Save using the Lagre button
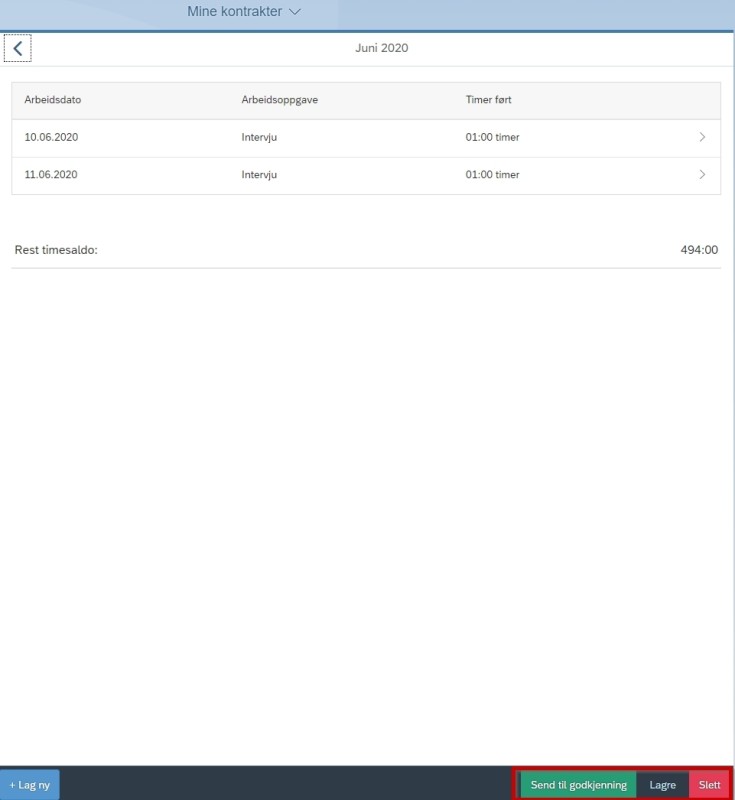 point(663,785)
